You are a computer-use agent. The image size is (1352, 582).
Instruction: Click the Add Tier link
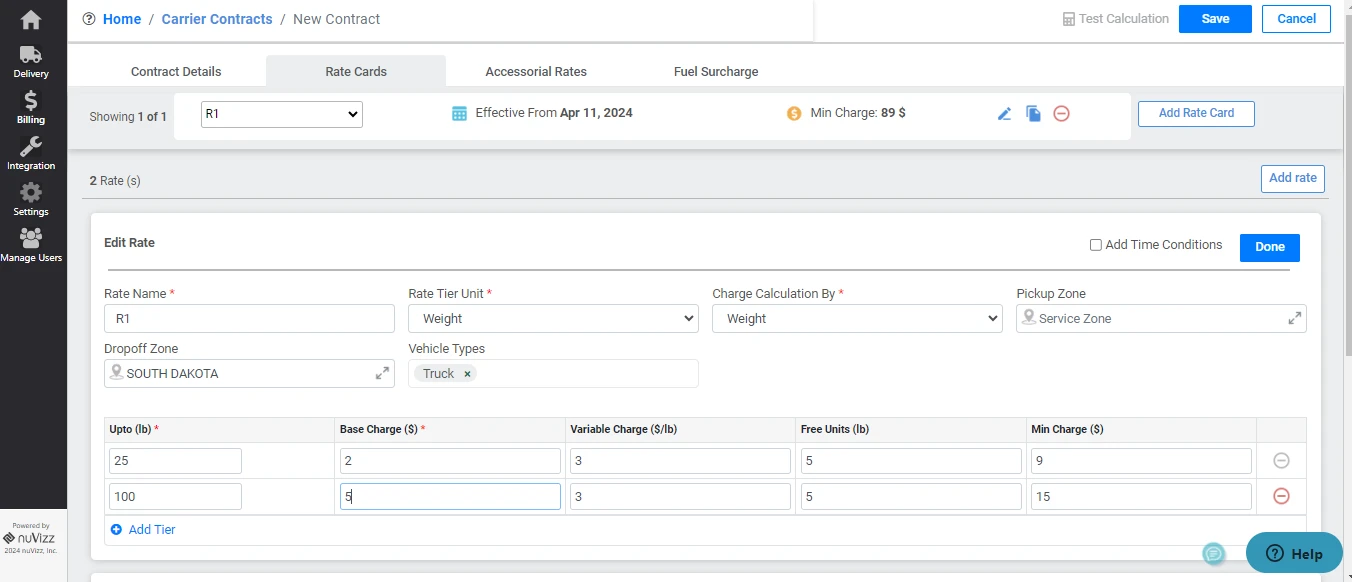coord(151,530)
